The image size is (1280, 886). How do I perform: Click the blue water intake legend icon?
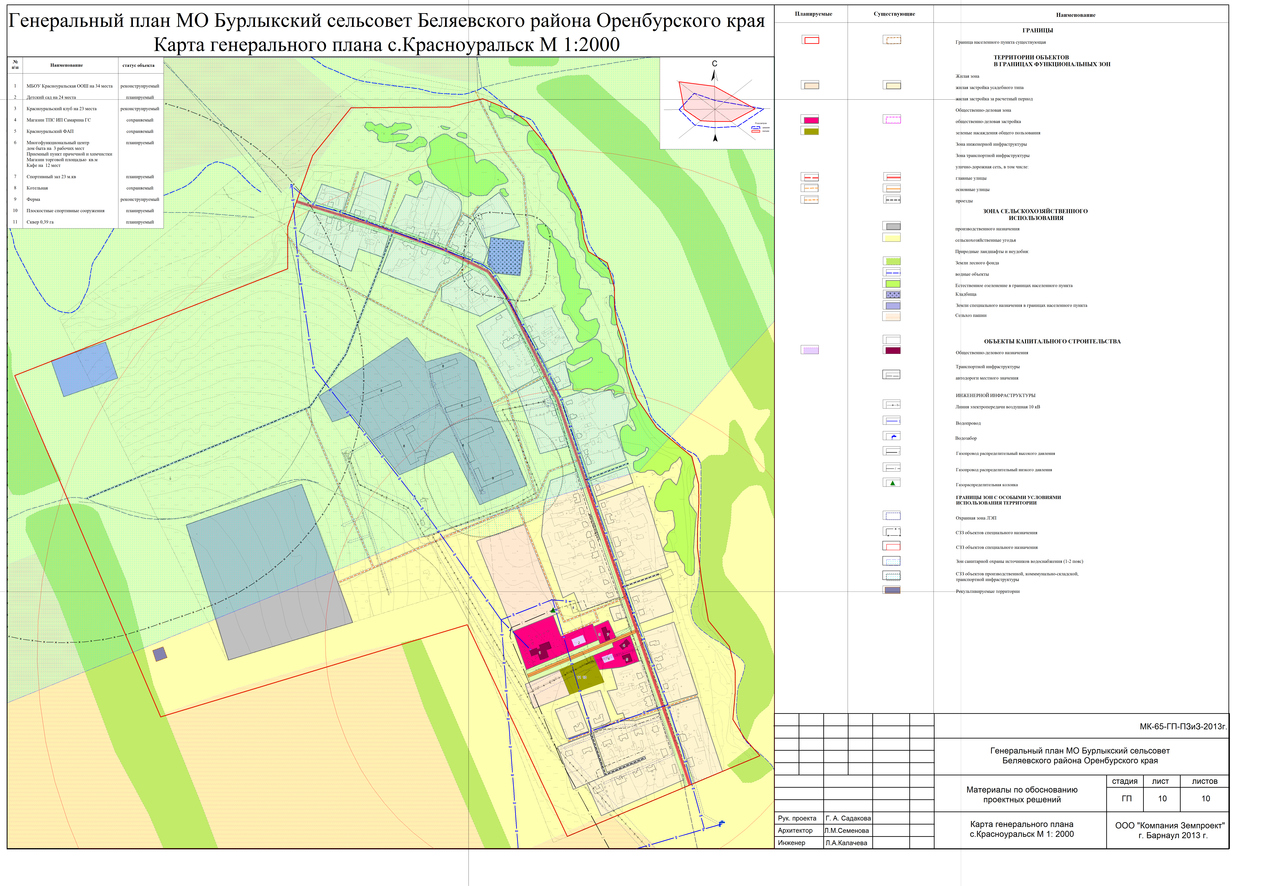click(893, 436)
